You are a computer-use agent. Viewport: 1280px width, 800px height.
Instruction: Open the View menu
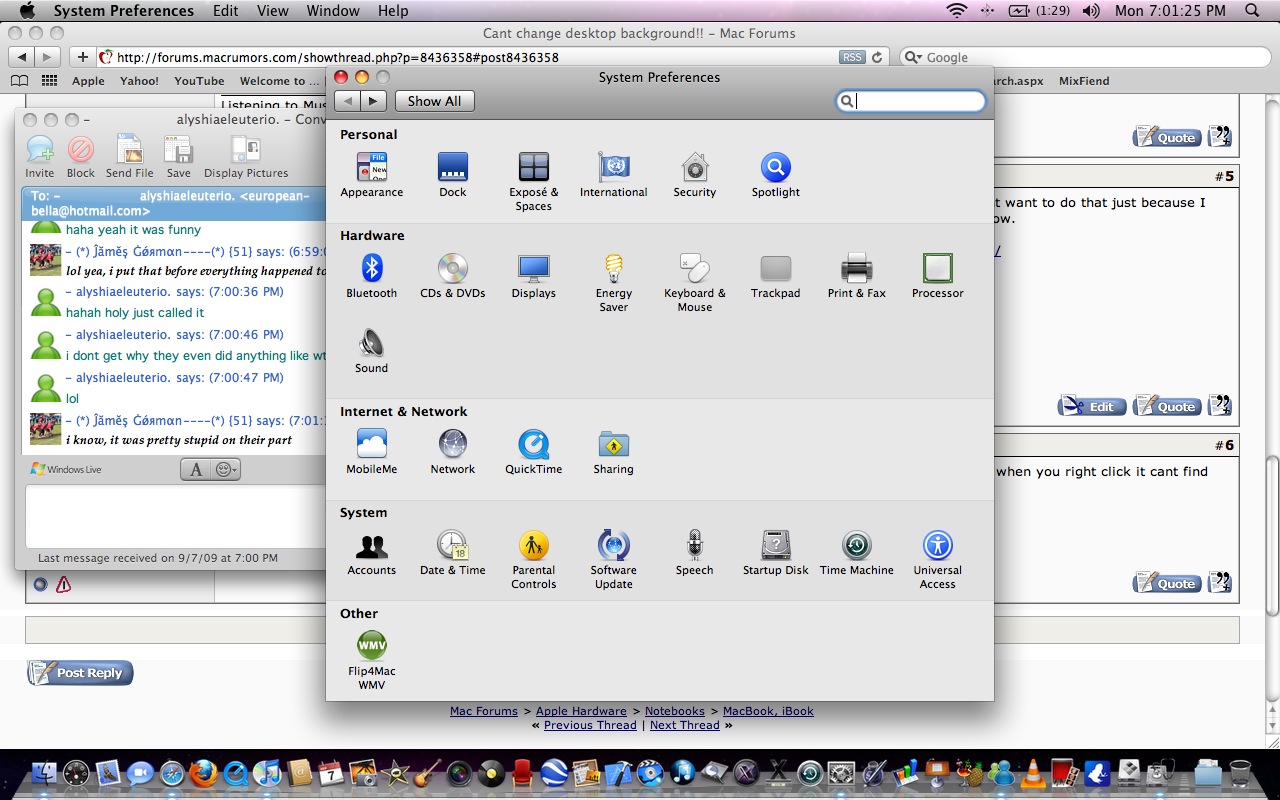click(272, 11)
